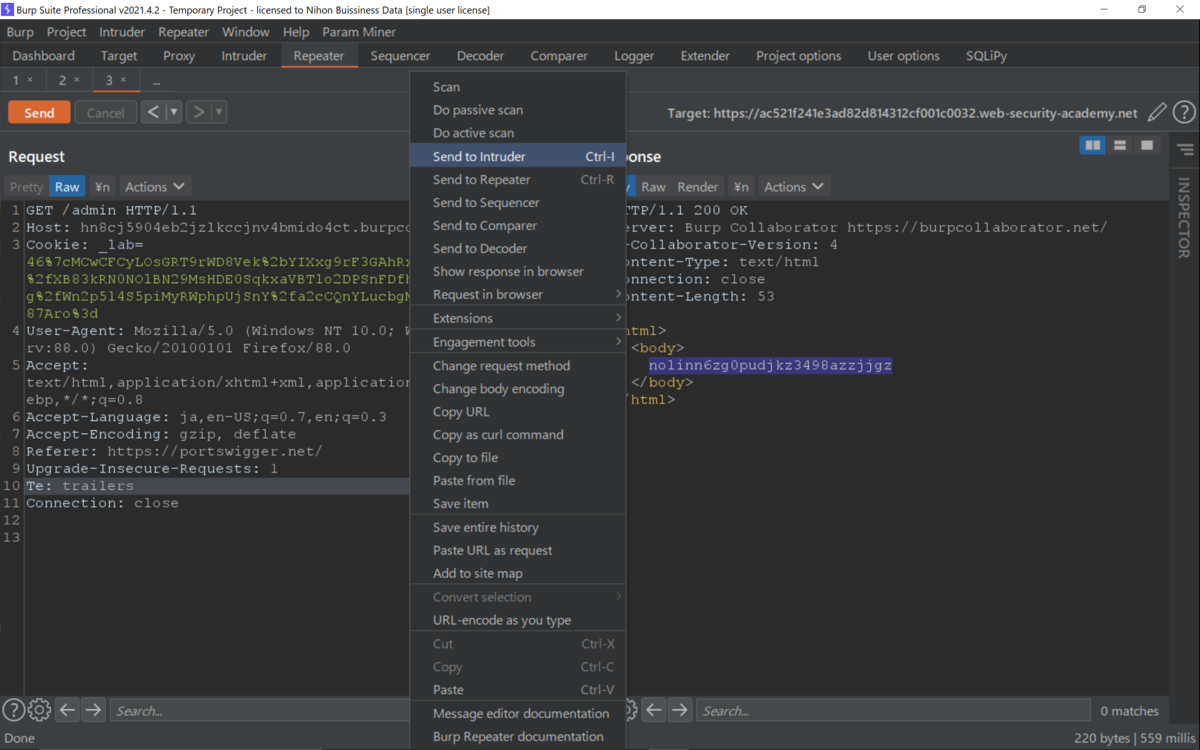Open the SQLiPy extension tab
1200x750 pixels.
tap(987, 56)
